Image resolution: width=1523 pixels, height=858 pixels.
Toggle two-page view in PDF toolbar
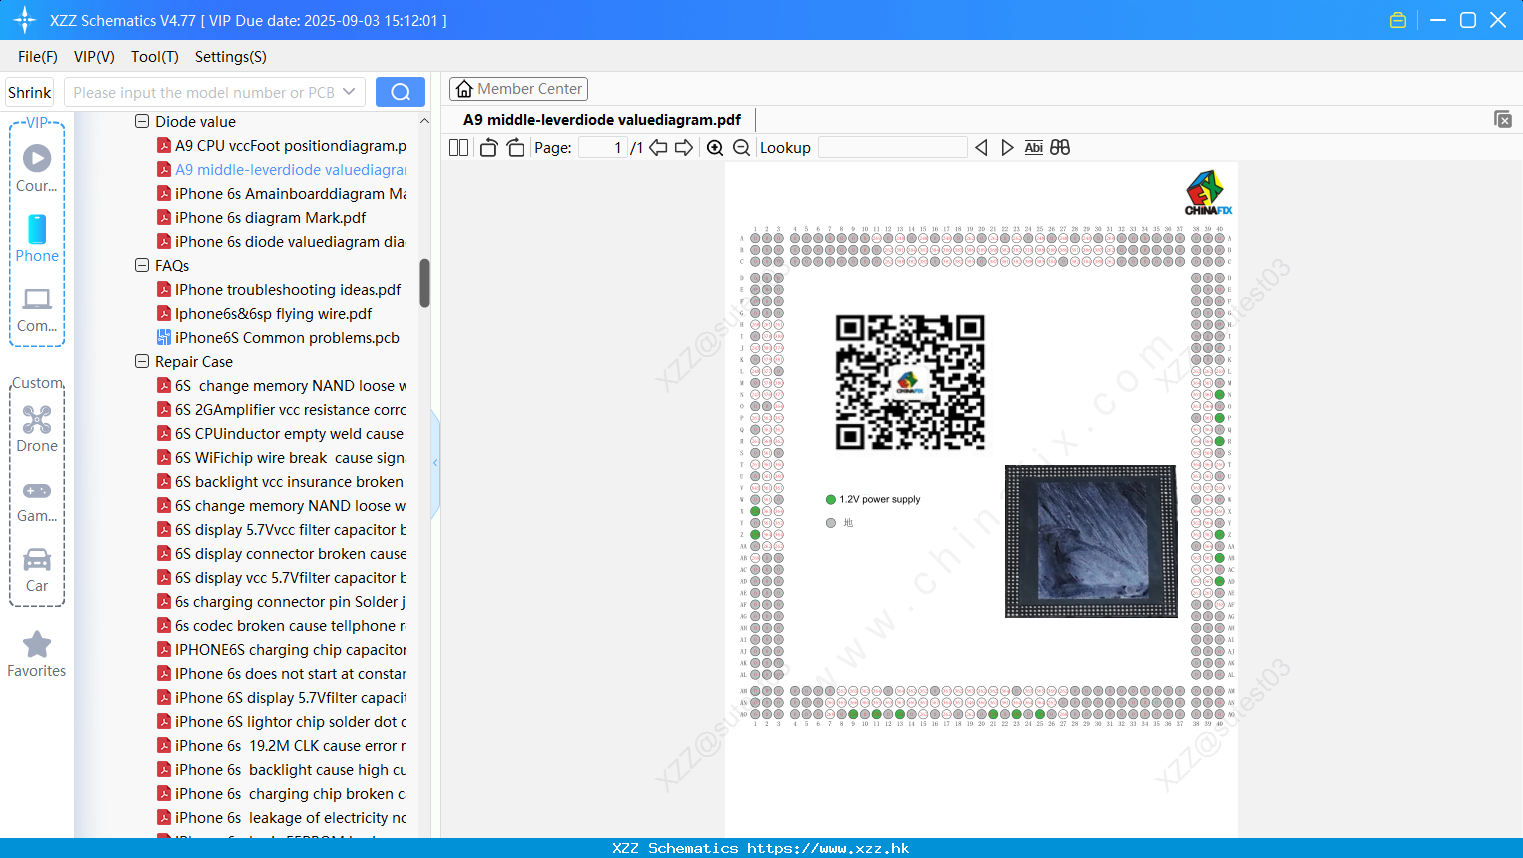(458, 147)
